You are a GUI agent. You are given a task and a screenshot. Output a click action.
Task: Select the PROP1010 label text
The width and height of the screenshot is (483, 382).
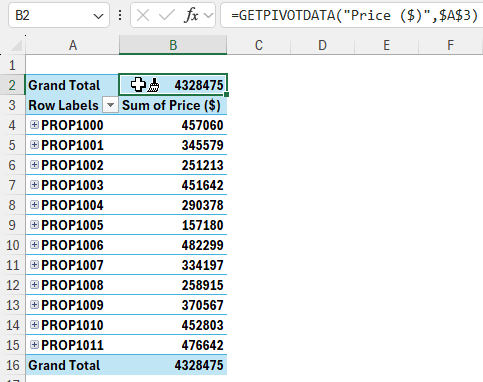(x=72, y=325)
